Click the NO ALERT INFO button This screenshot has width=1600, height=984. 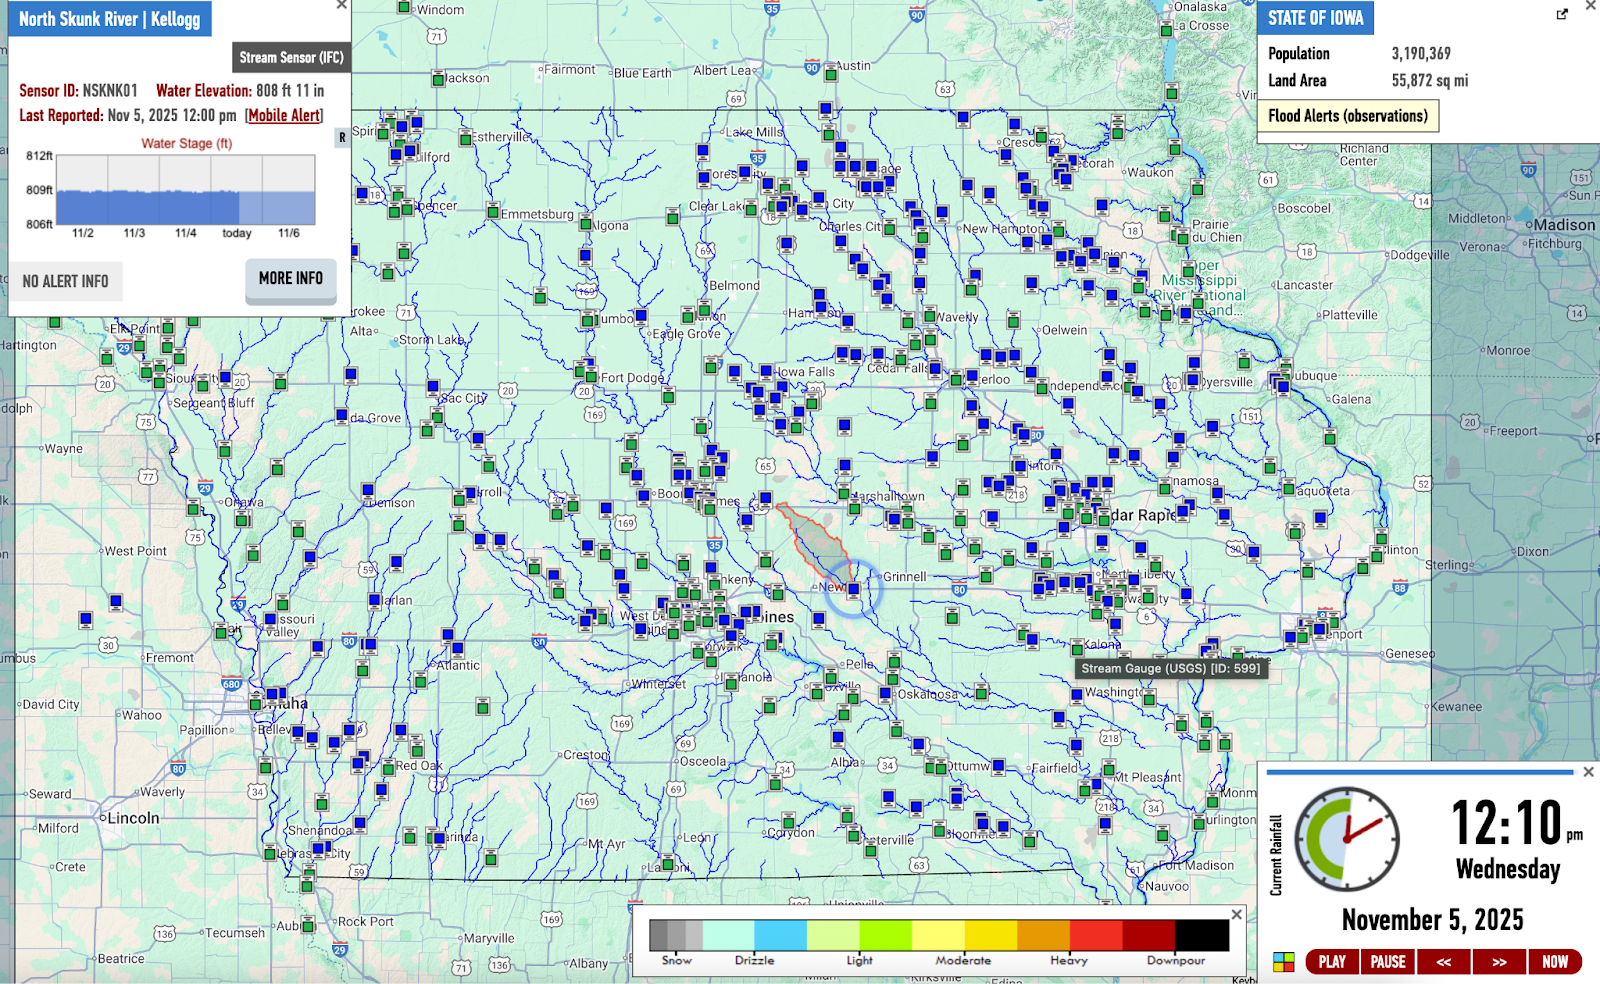click(66, 282)
